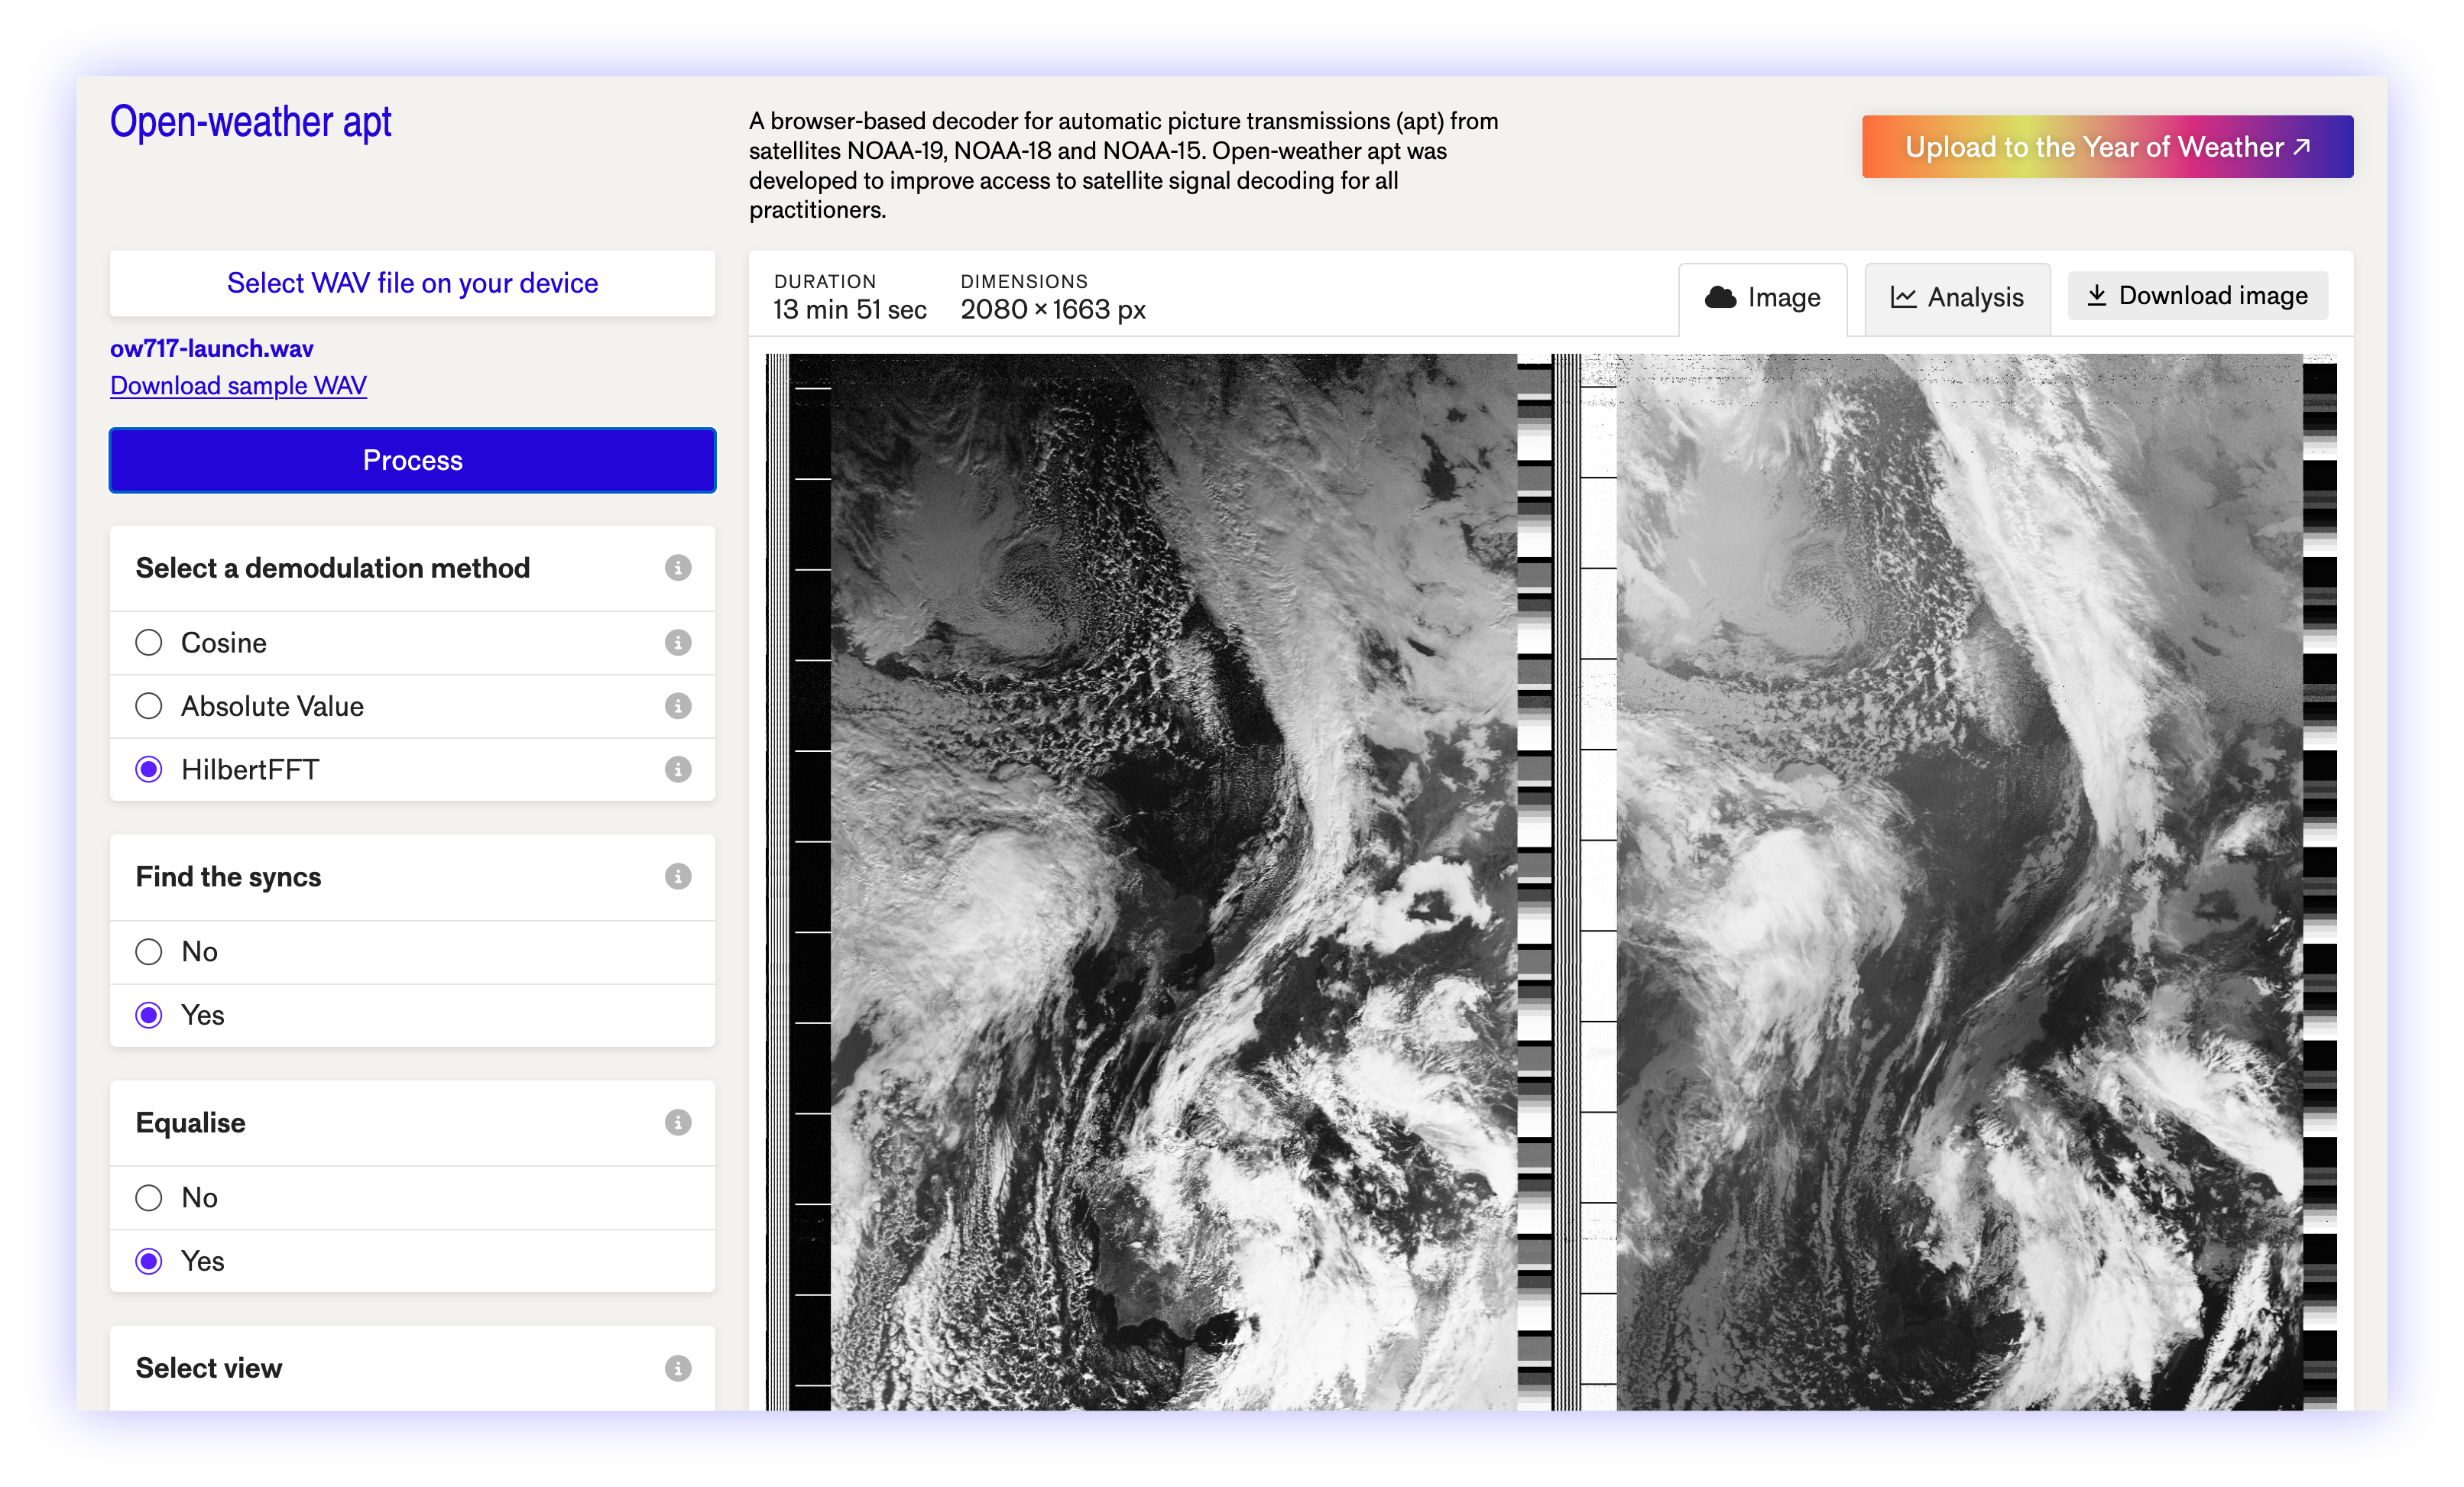Open info icon for Equalise section
2464x1487 pixels.
[678, 1122]
